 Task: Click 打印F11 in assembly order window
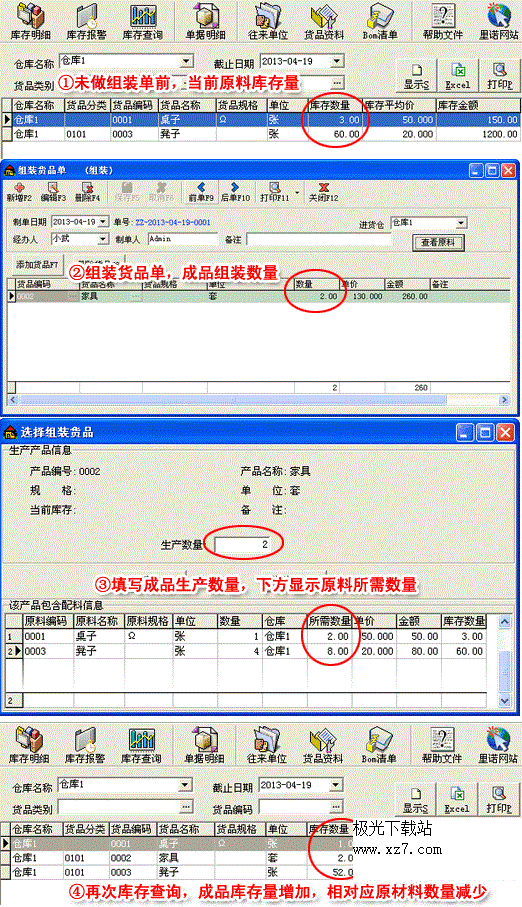pos(274,191)
